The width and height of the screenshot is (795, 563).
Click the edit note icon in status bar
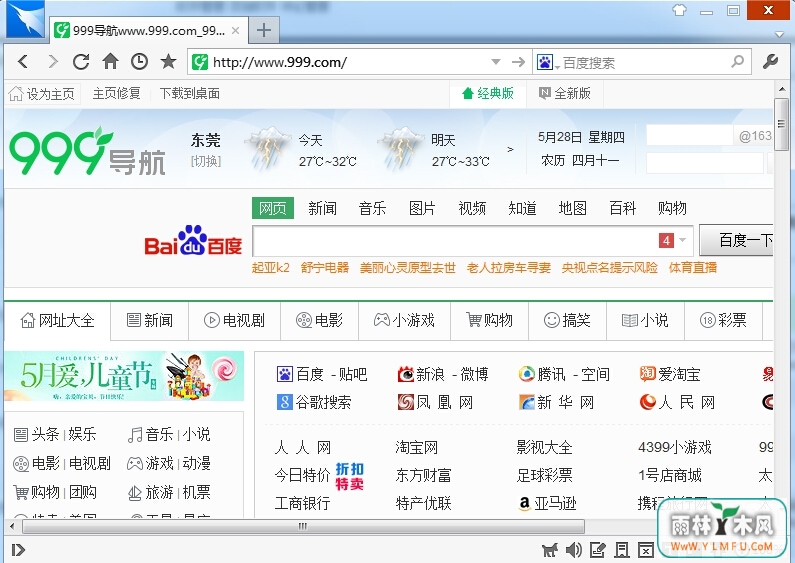(598, 550)
